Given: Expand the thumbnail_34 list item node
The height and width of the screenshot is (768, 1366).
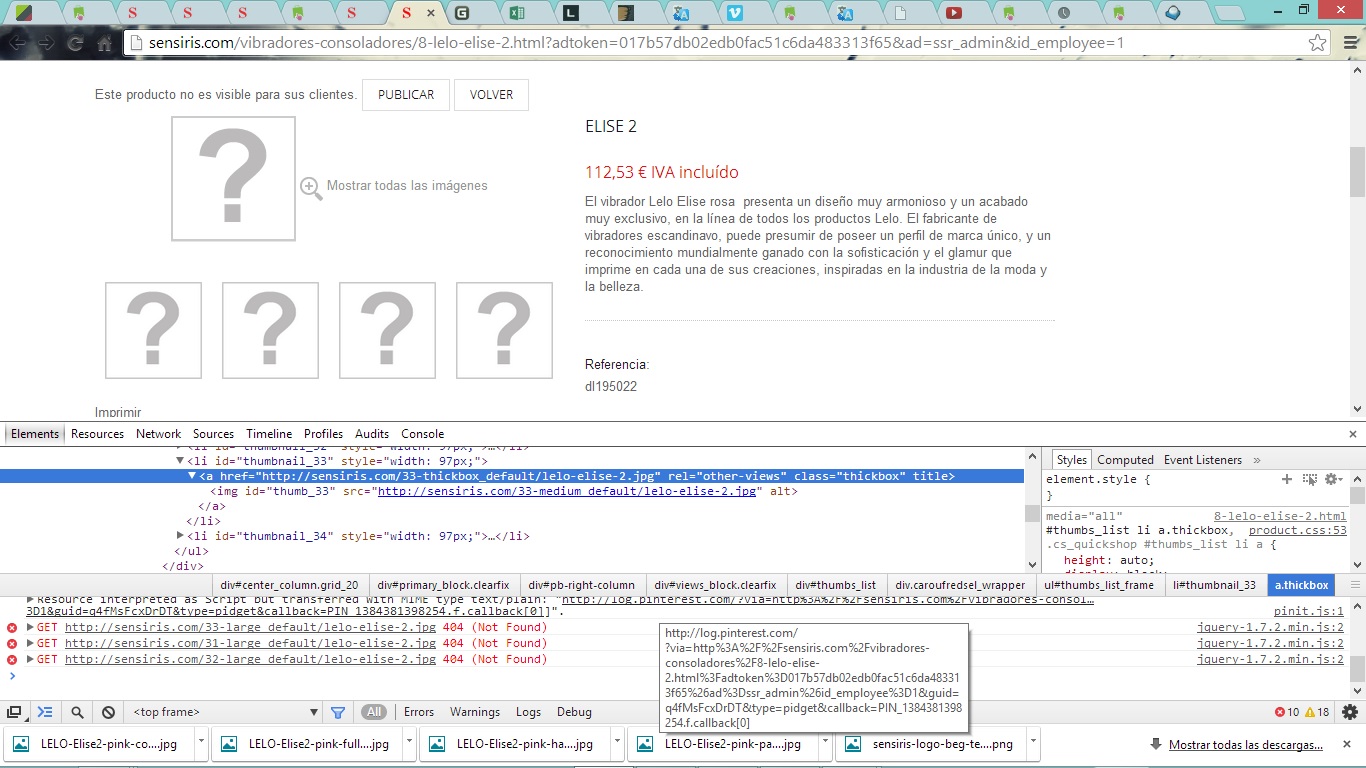Looking at the screenshot, I should pyautogui.click(x=180, y=536).
